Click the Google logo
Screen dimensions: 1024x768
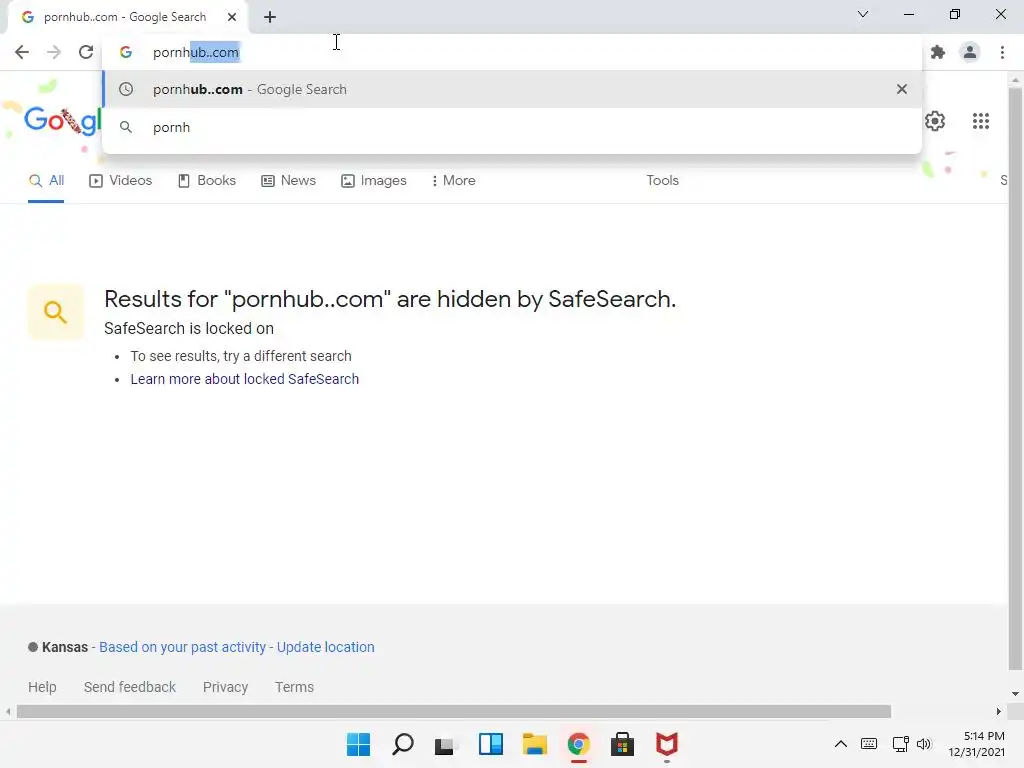(x=63, y=121)
